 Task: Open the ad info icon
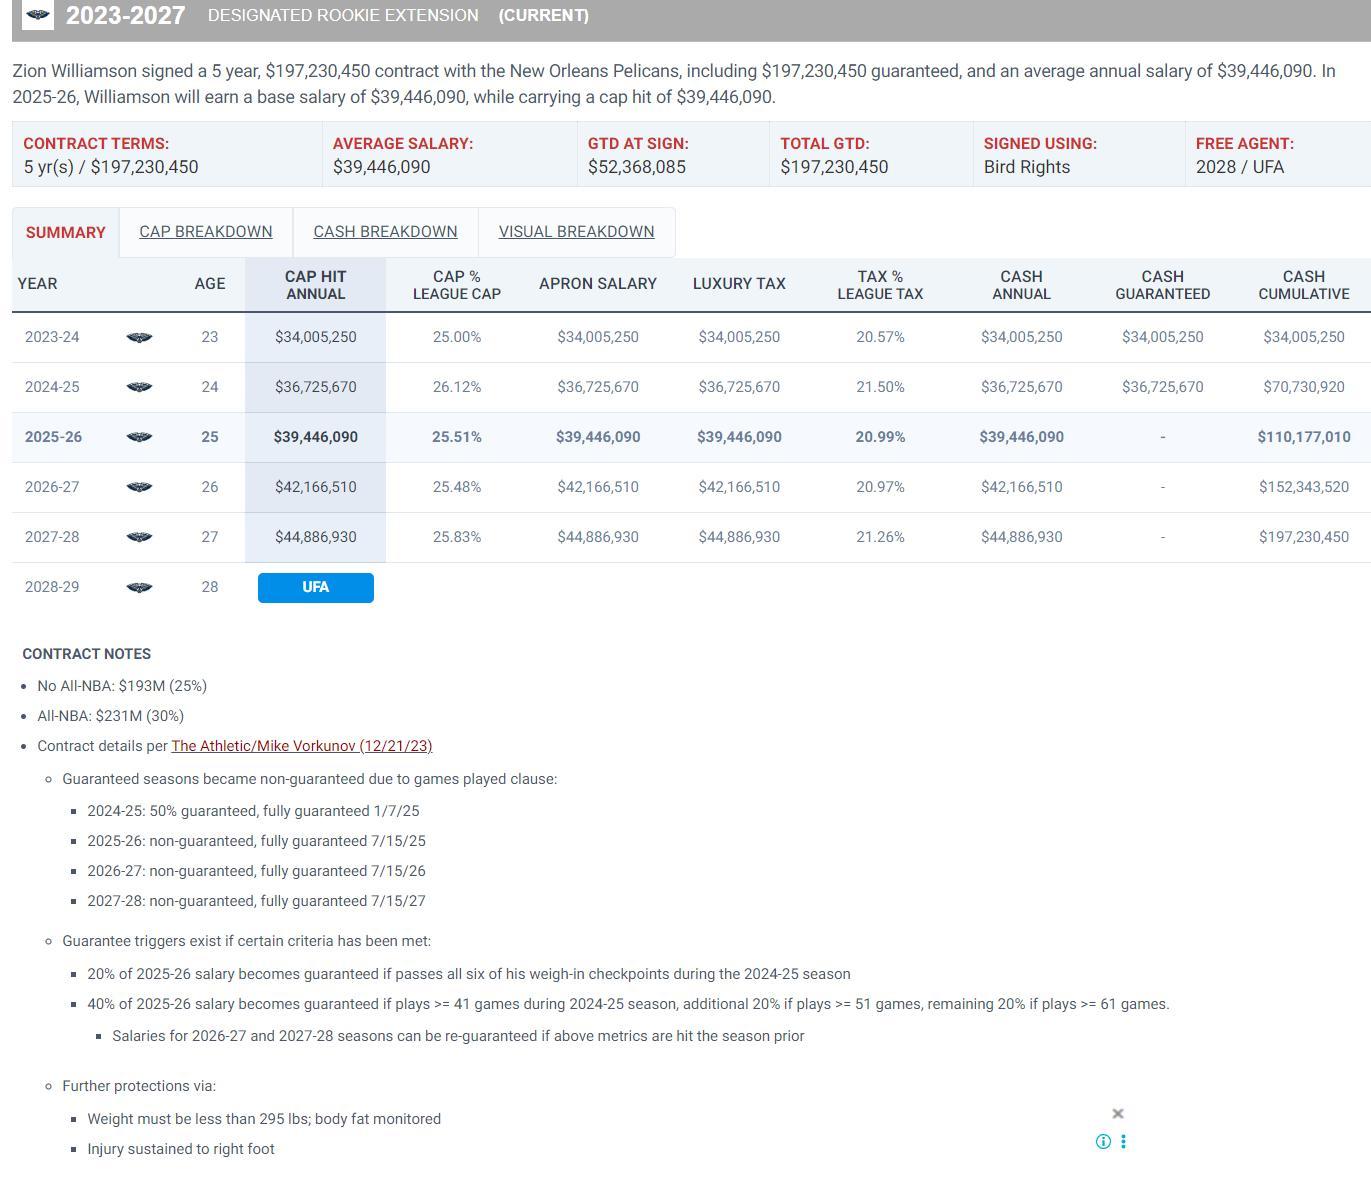pos(1103,1142)
